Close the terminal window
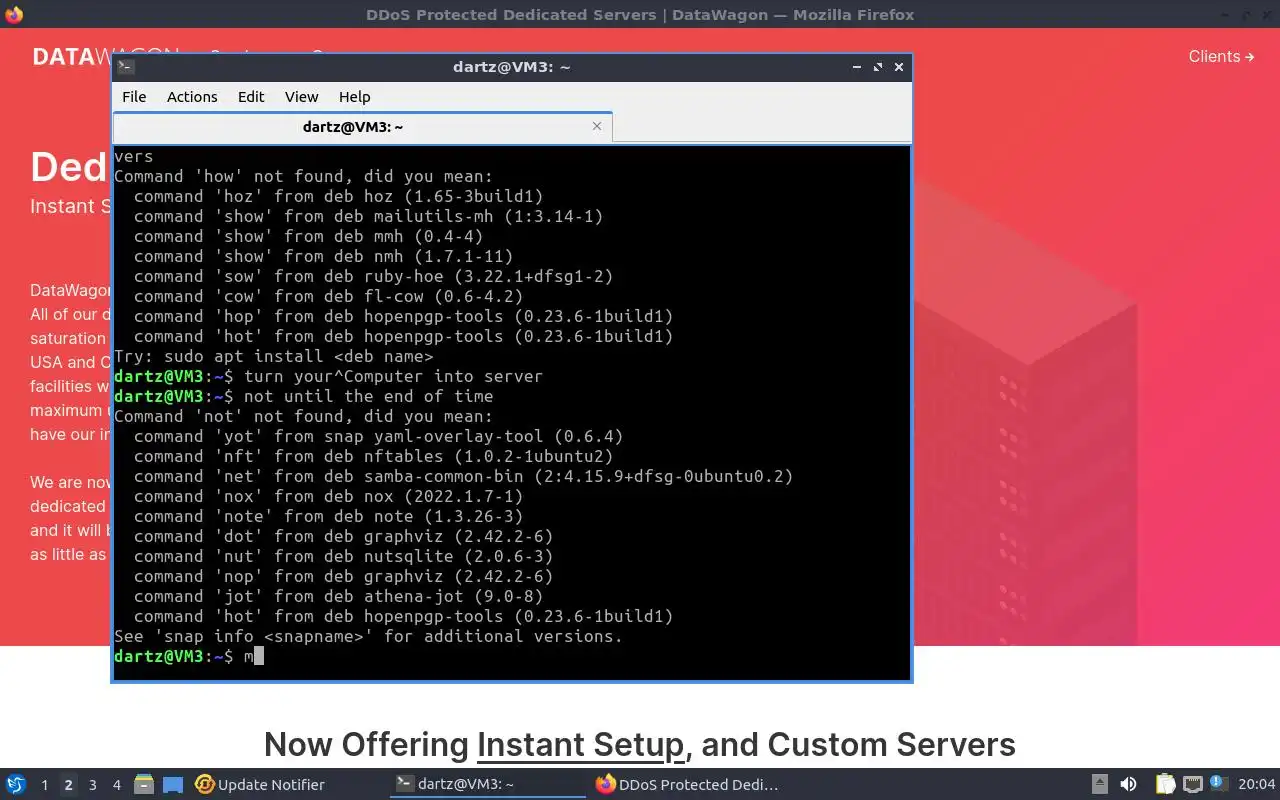 (x=899, y=67)
